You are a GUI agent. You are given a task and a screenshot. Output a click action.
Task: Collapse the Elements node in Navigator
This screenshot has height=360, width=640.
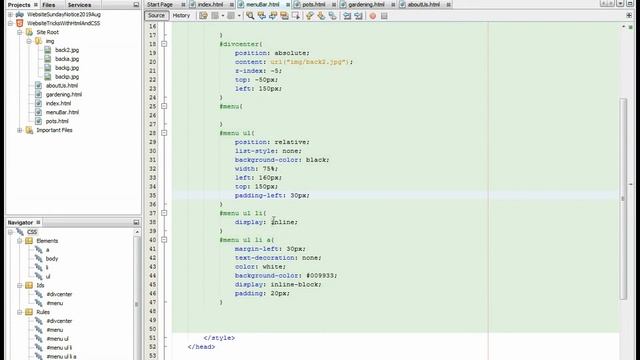click(20, 241)
